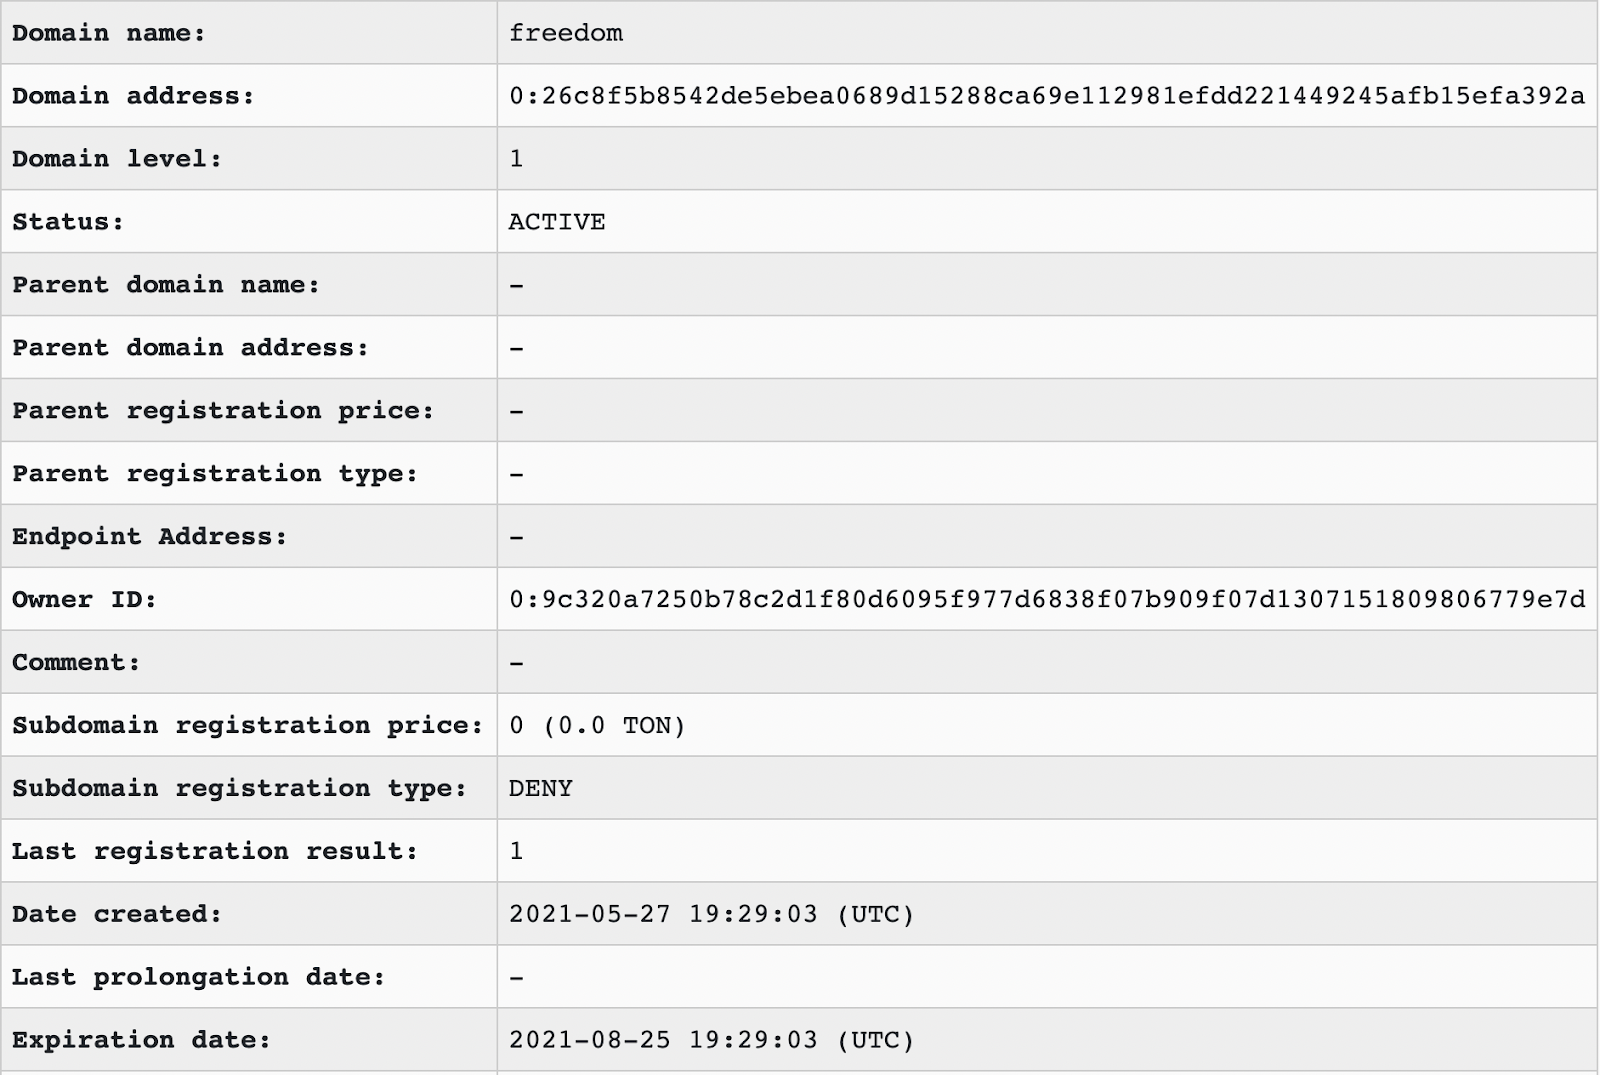Click the 'Status:' row label
1600x1075 pixels.
(x=68, y=222)
